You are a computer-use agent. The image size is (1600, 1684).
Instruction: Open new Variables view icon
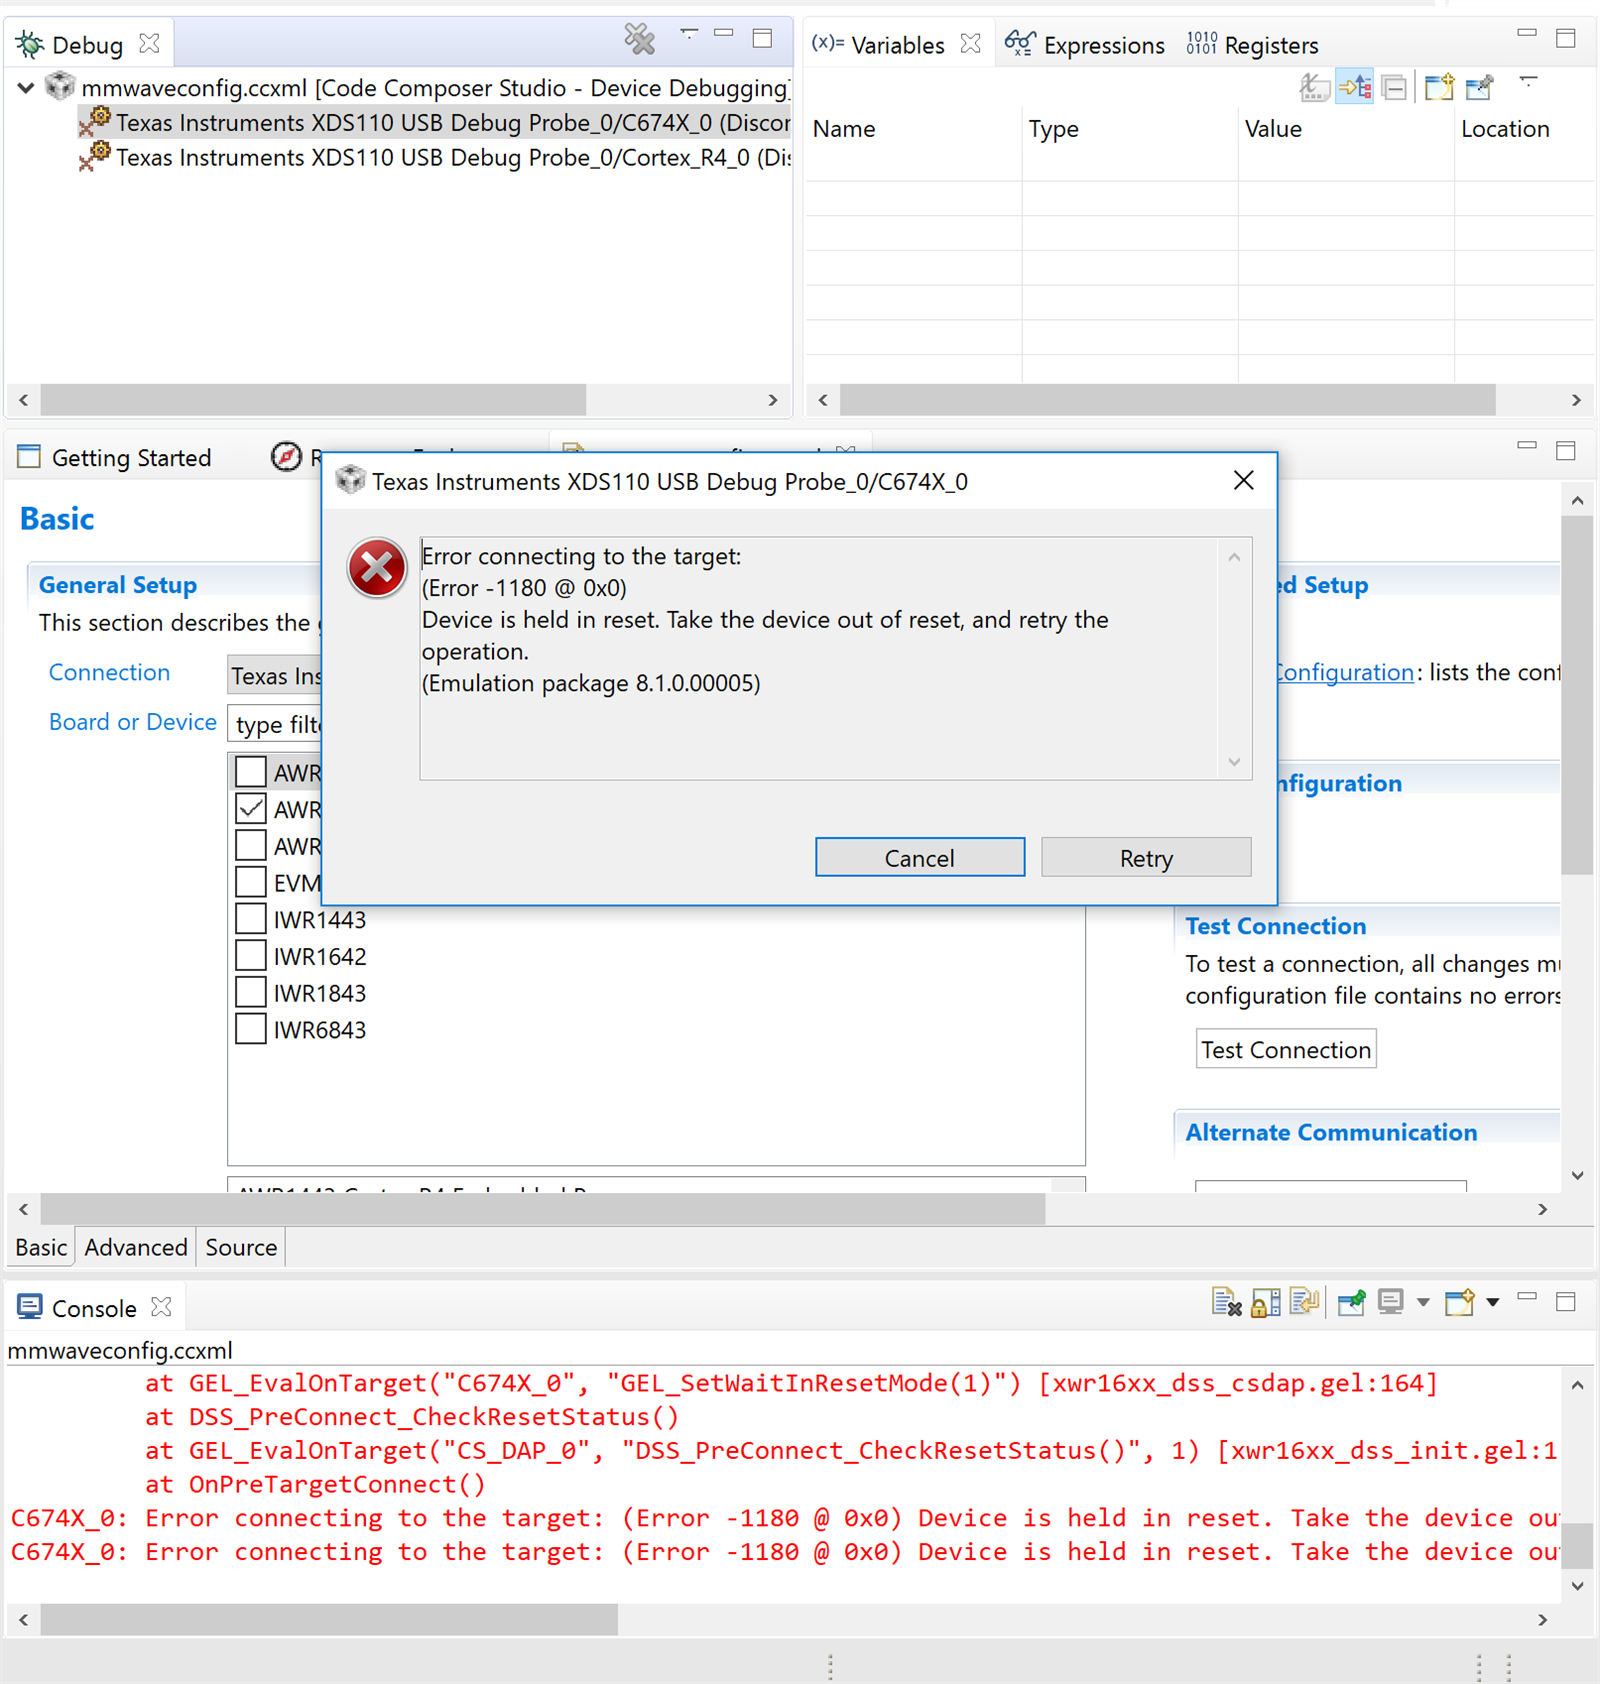coord(1439,88)
